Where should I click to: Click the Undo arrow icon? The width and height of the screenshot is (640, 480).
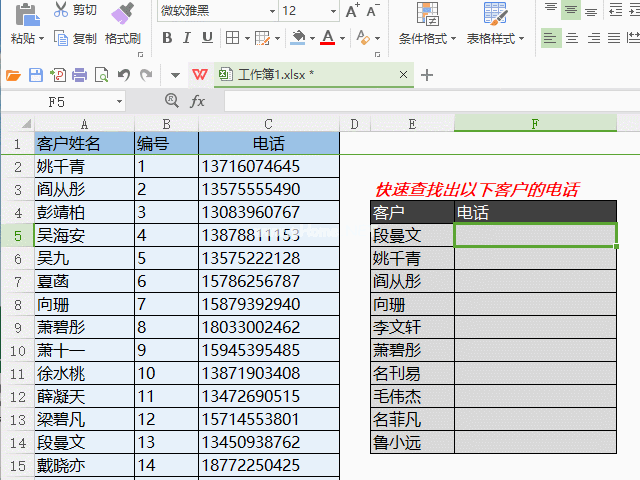click(x=124, y=75)
